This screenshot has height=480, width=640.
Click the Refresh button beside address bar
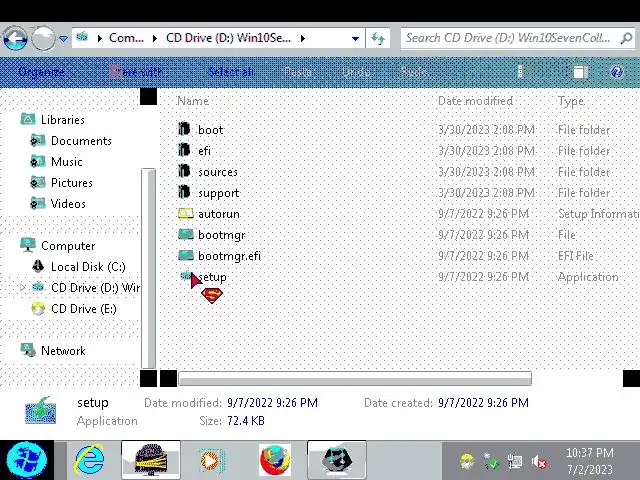click(378, 39)
